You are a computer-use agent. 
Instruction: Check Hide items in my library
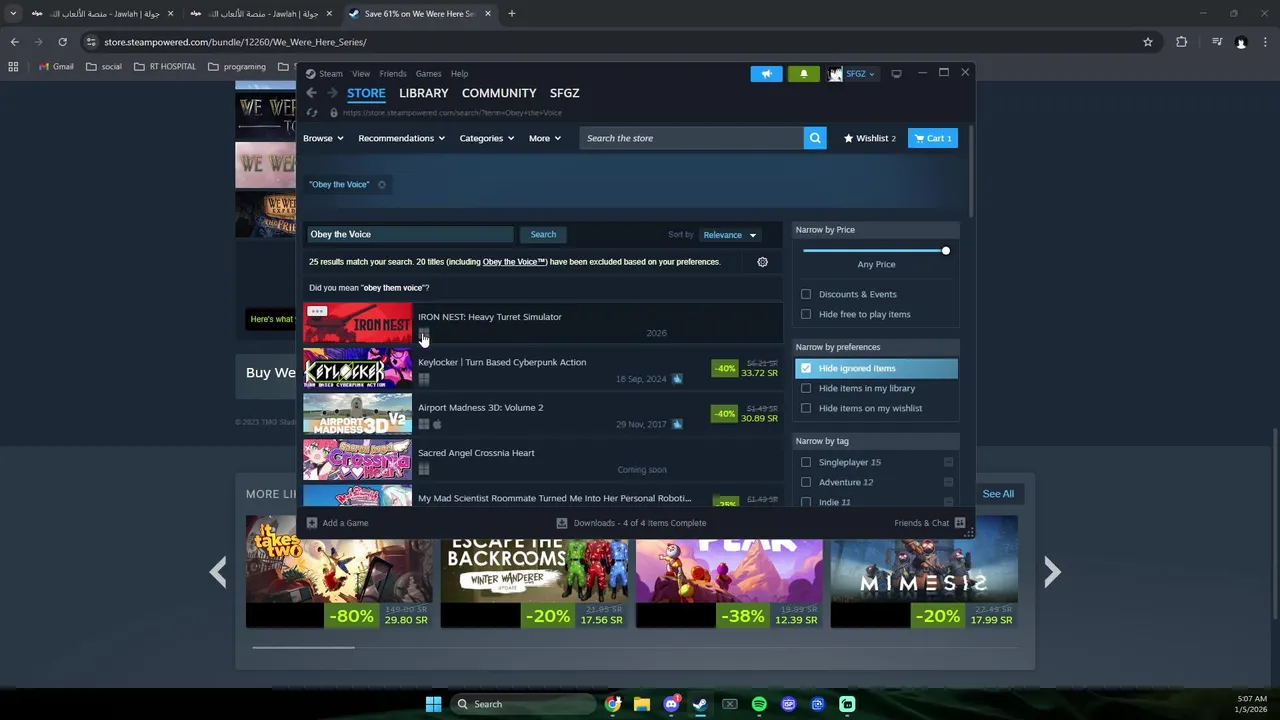click(806, 388)
